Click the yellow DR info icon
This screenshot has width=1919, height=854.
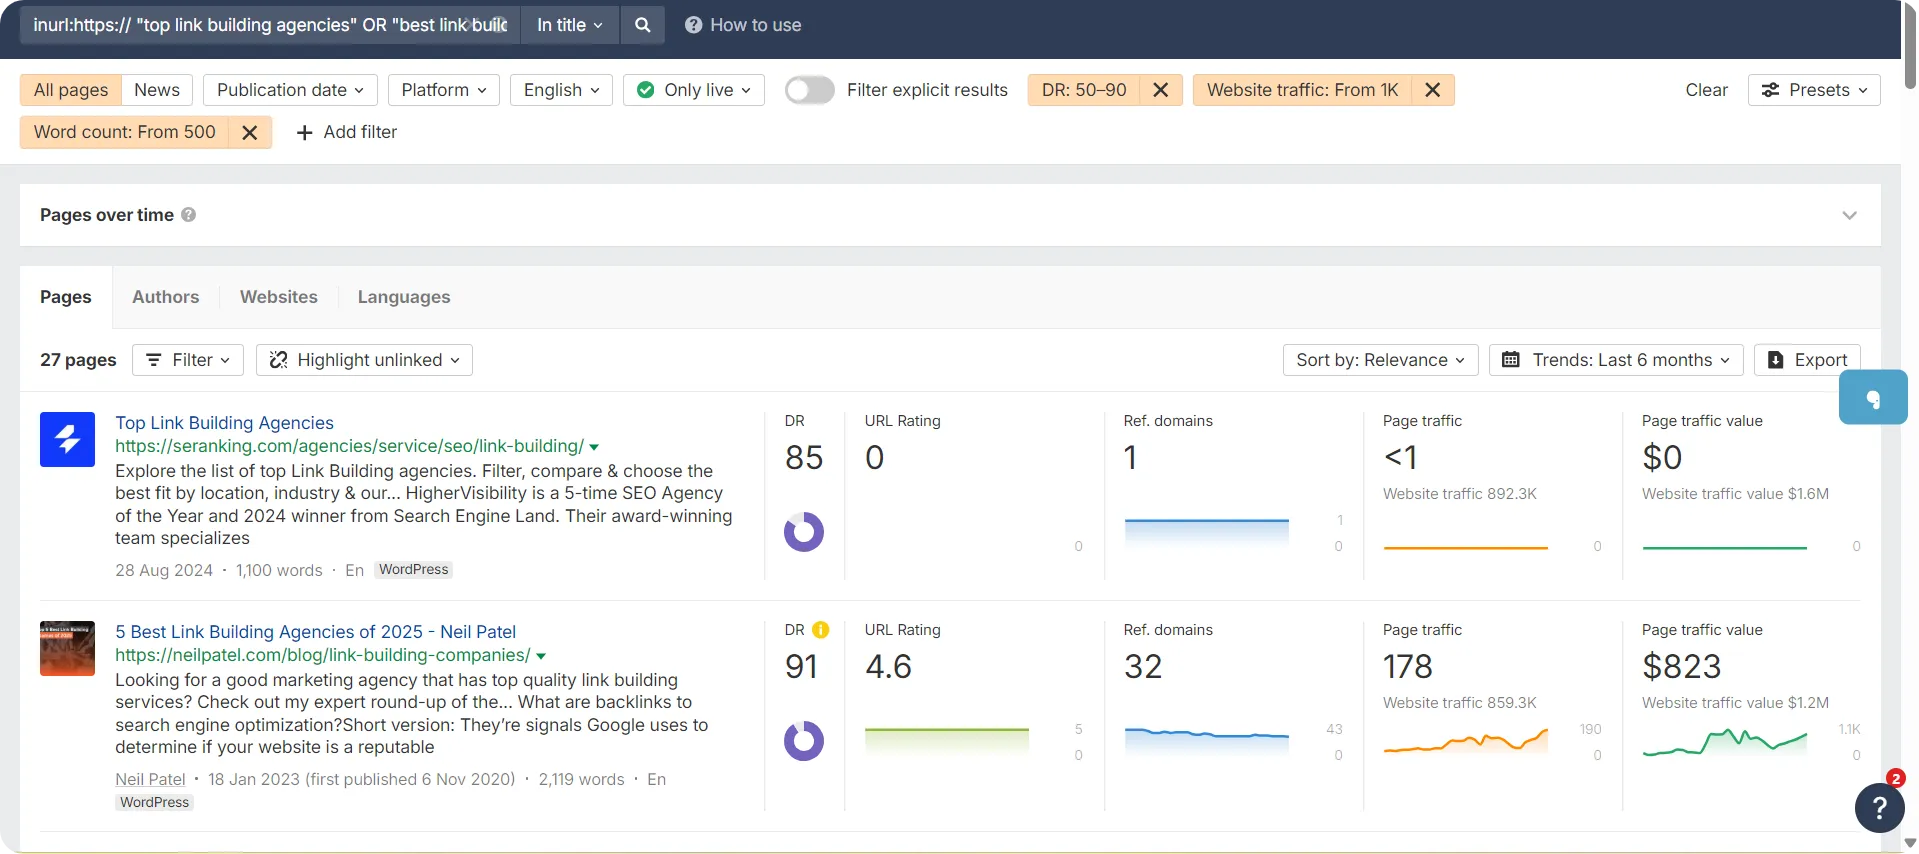pyautogui.click(x=821, y=630)
